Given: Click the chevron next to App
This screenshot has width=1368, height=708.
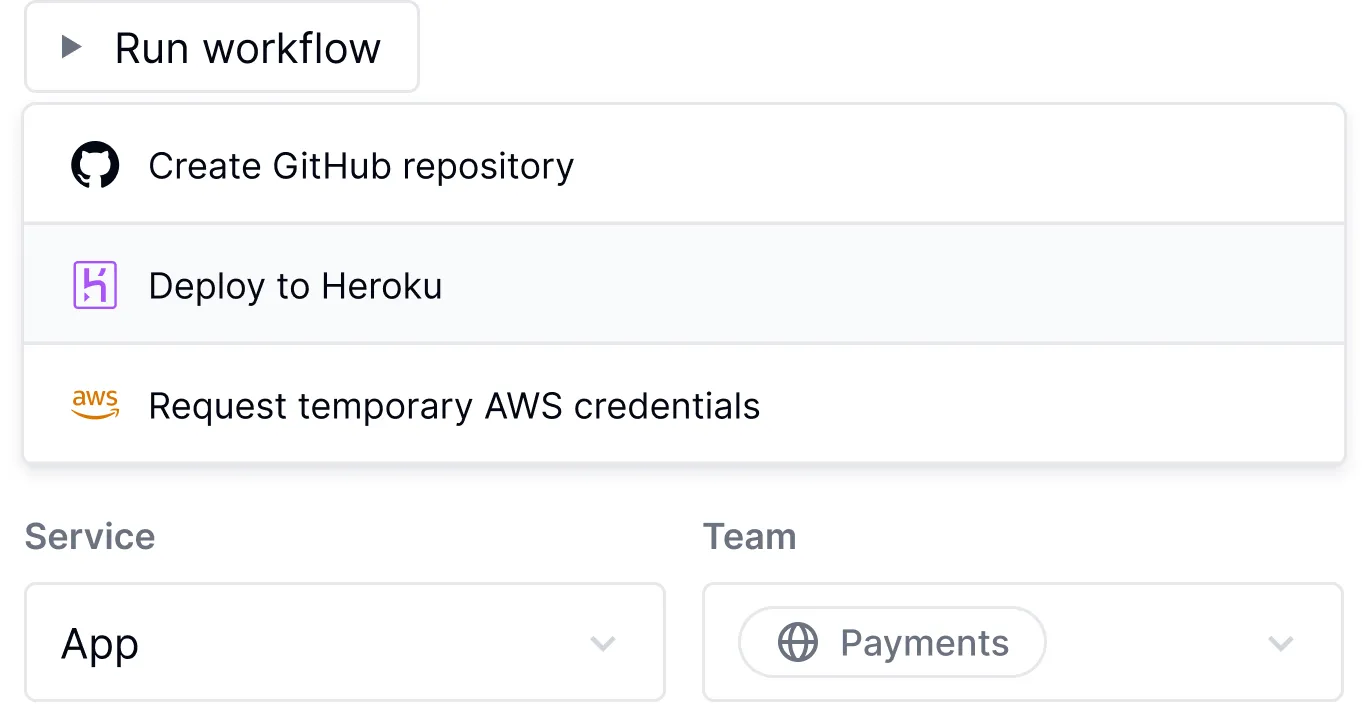Looking at the screenshot, I should tap(602, 643).
